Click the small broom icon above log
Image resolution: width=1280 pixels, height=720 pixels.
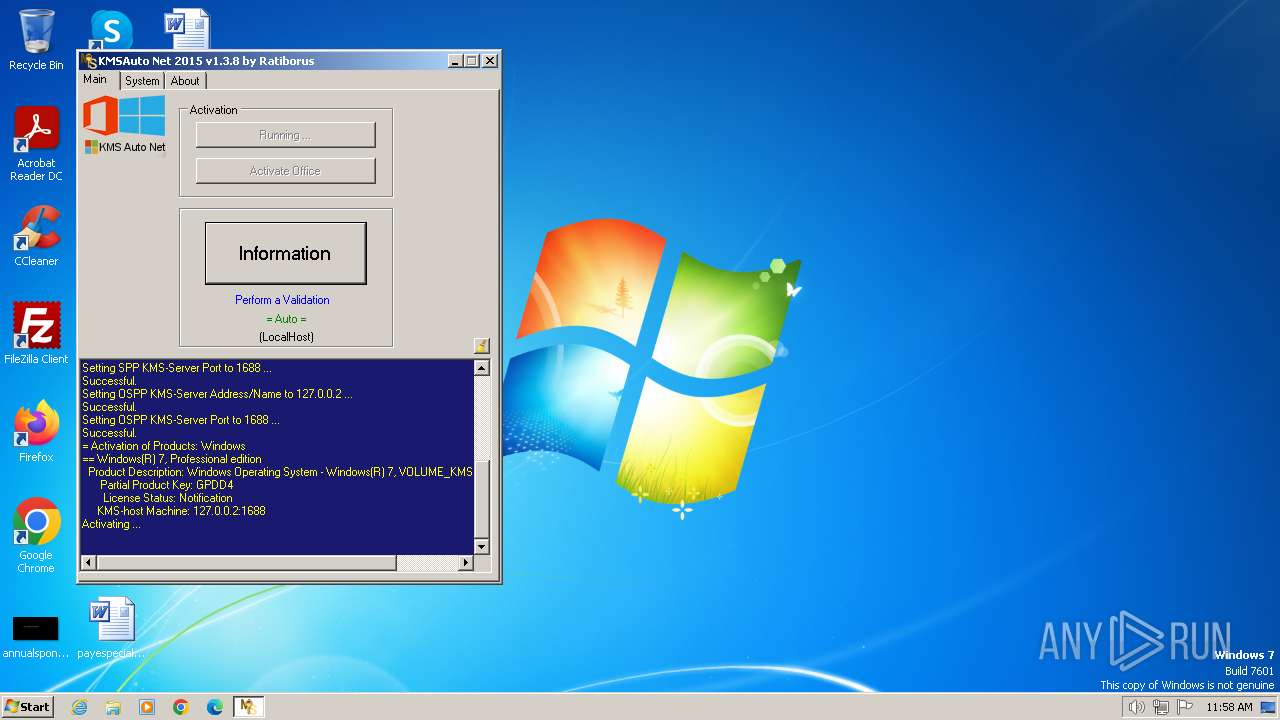pos(482,346)
